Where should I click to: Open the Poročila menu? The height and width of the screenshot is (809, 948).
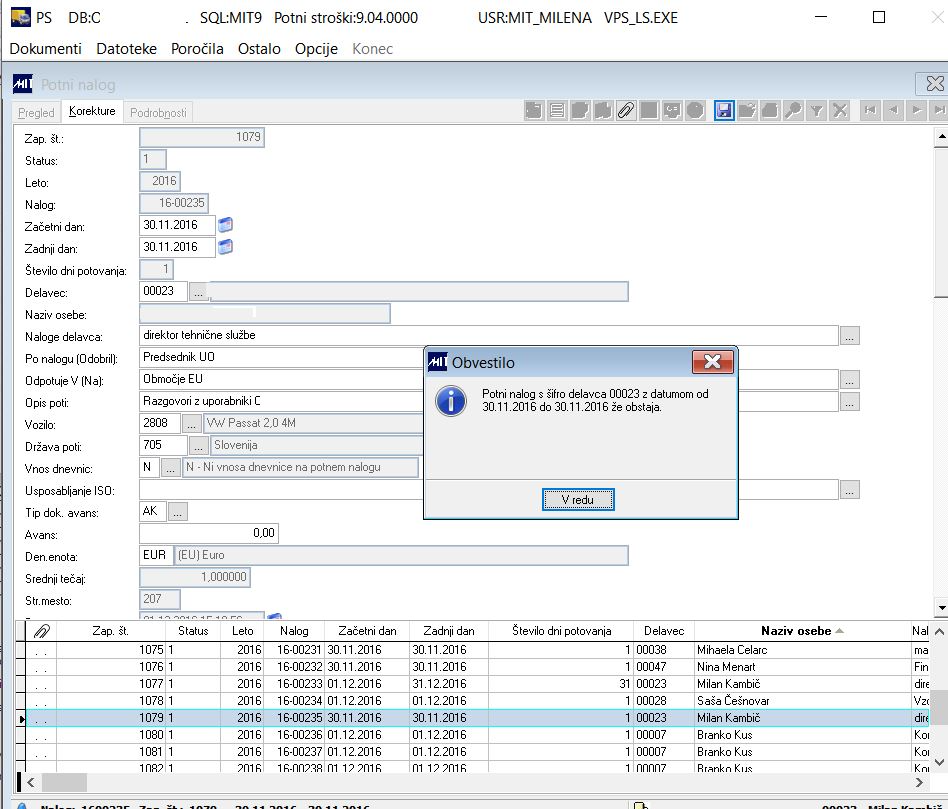pos(197,48)
